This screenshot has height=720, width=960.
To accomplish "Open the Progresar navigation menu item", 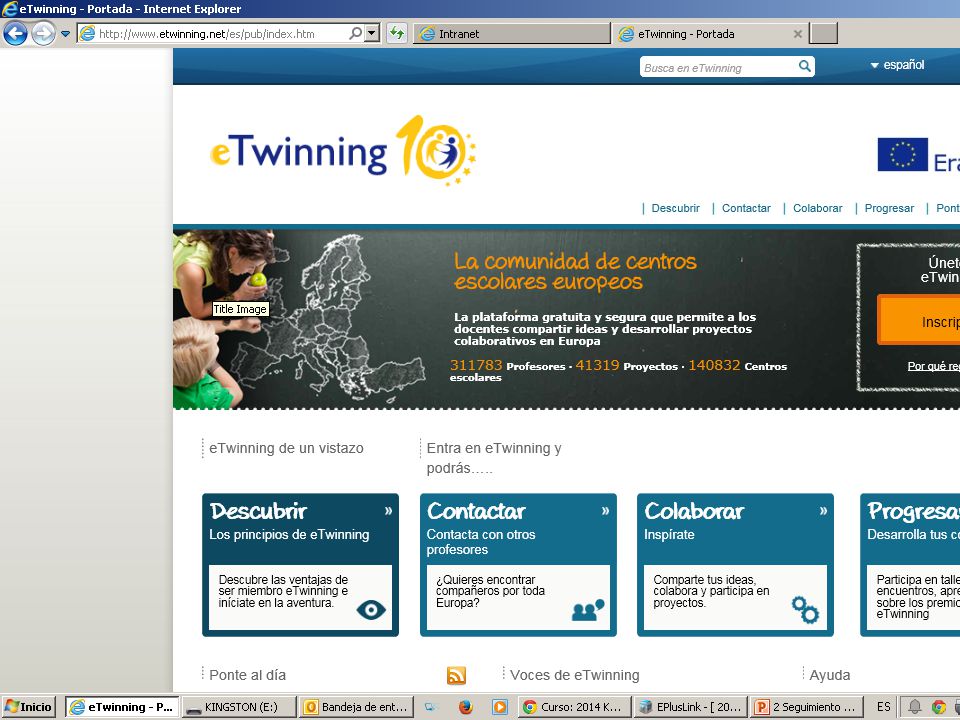I will click(x=889, y=208).
